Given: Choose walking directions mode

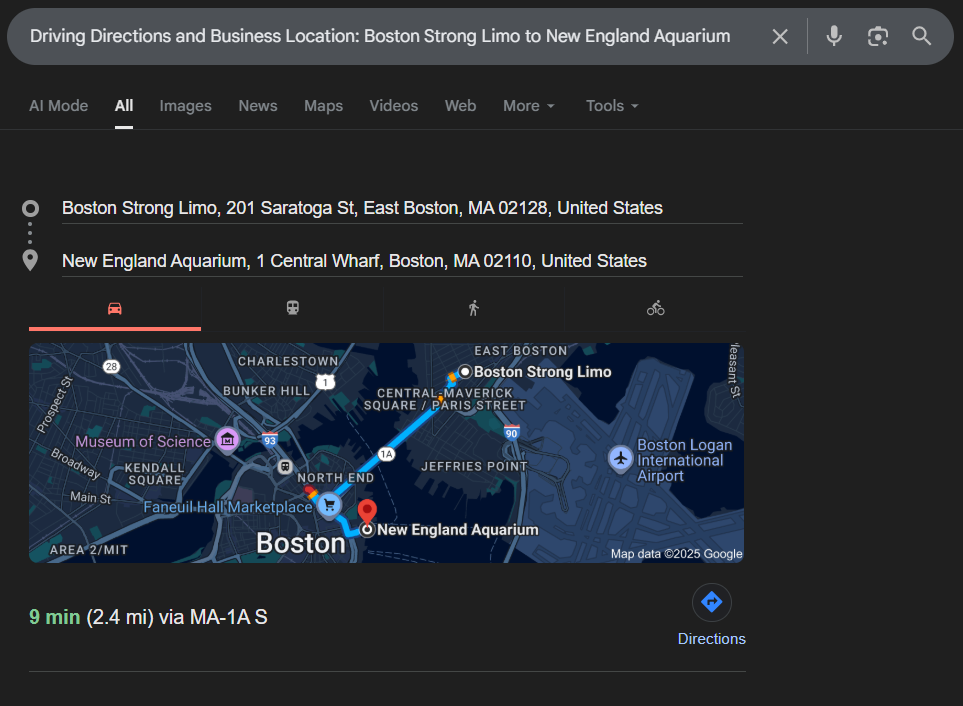Looking at the screenshot, I should click(x=473, y=308).
